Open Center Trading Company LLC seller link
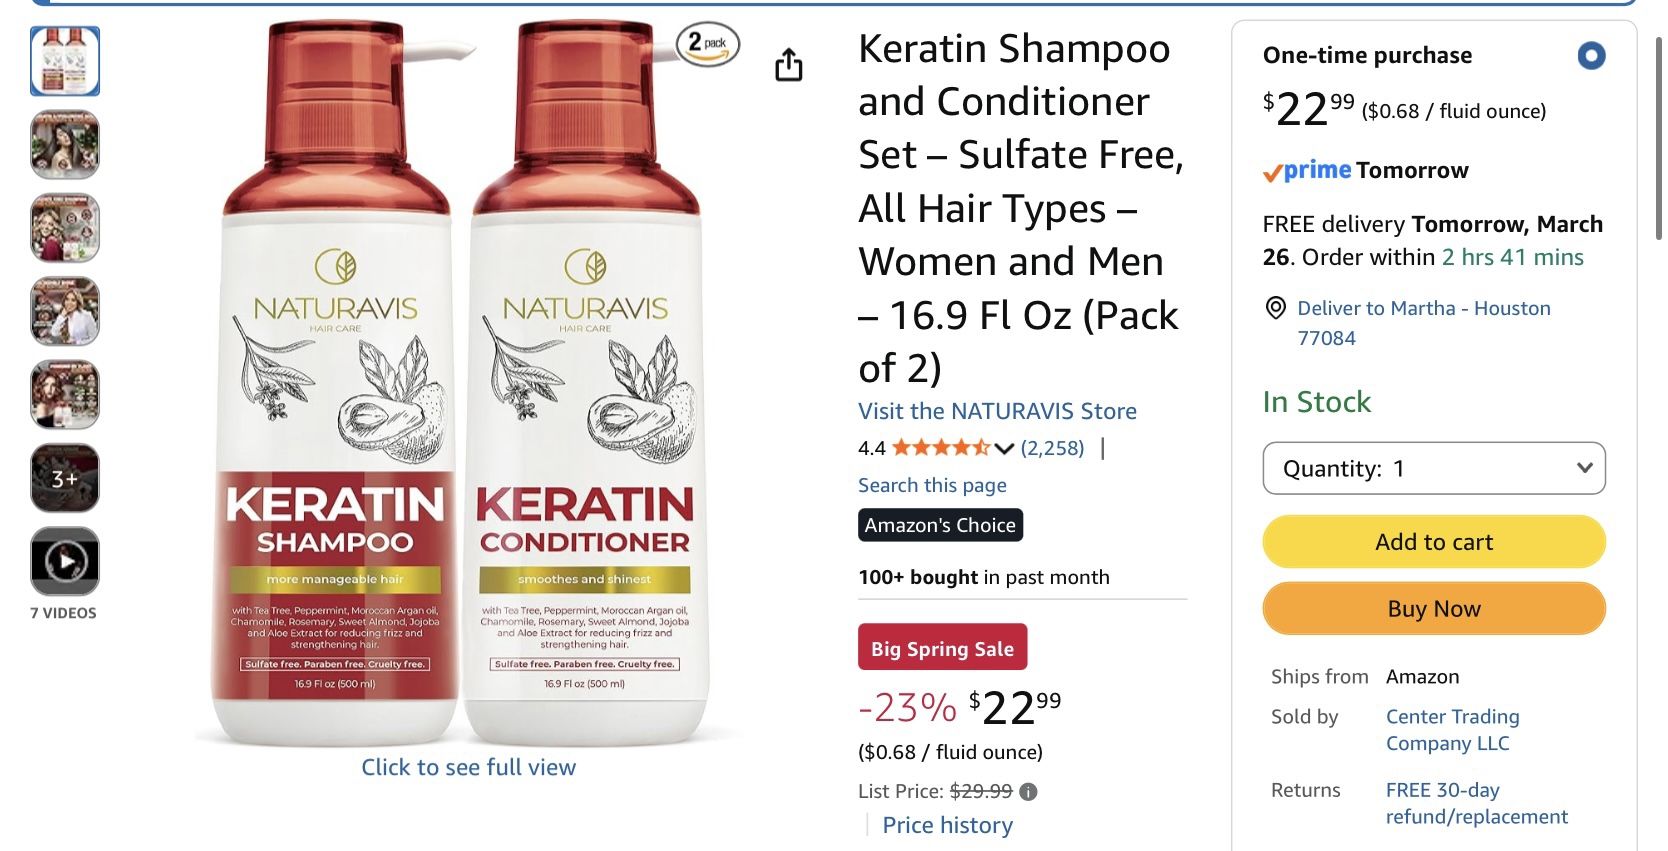Viewport: 1668px width, 851px height. click(1452, 730)
